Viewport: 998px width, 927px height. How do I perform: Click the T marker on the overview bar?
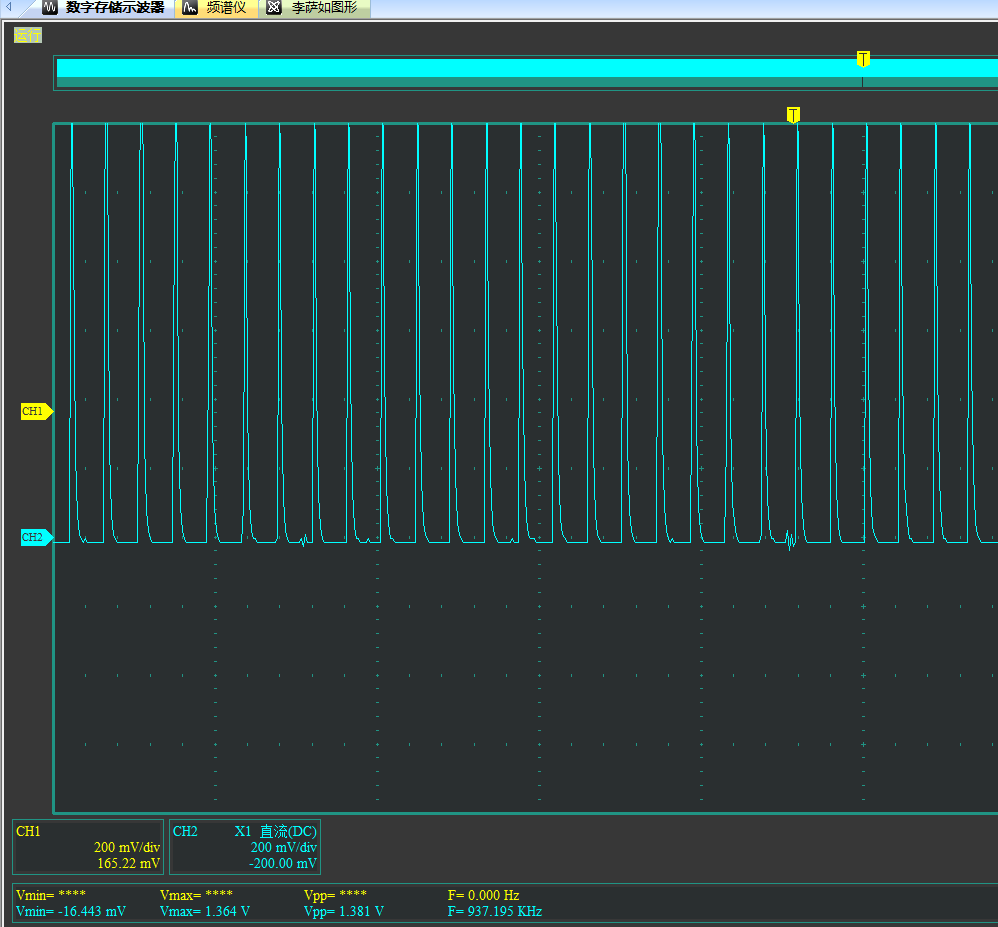(863, 59)
